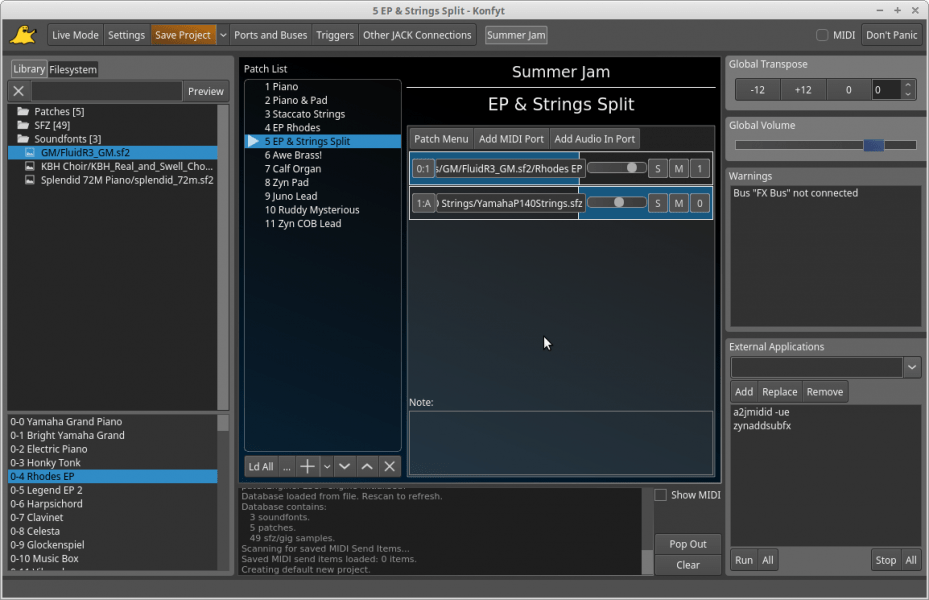Move selected patch down in list
Viewport: 929px width, 600px height.
click(345, 467)
